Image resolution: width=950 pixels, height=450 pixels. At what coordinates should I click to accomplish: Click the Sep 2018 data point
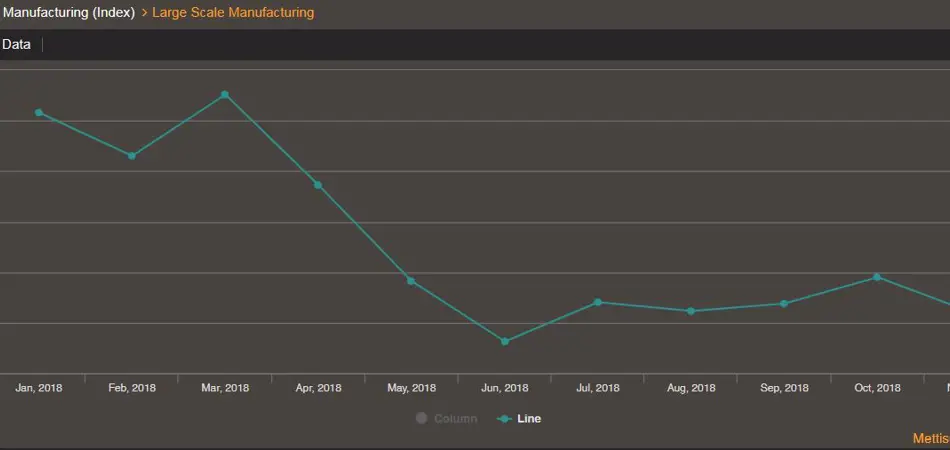(784, 304)
